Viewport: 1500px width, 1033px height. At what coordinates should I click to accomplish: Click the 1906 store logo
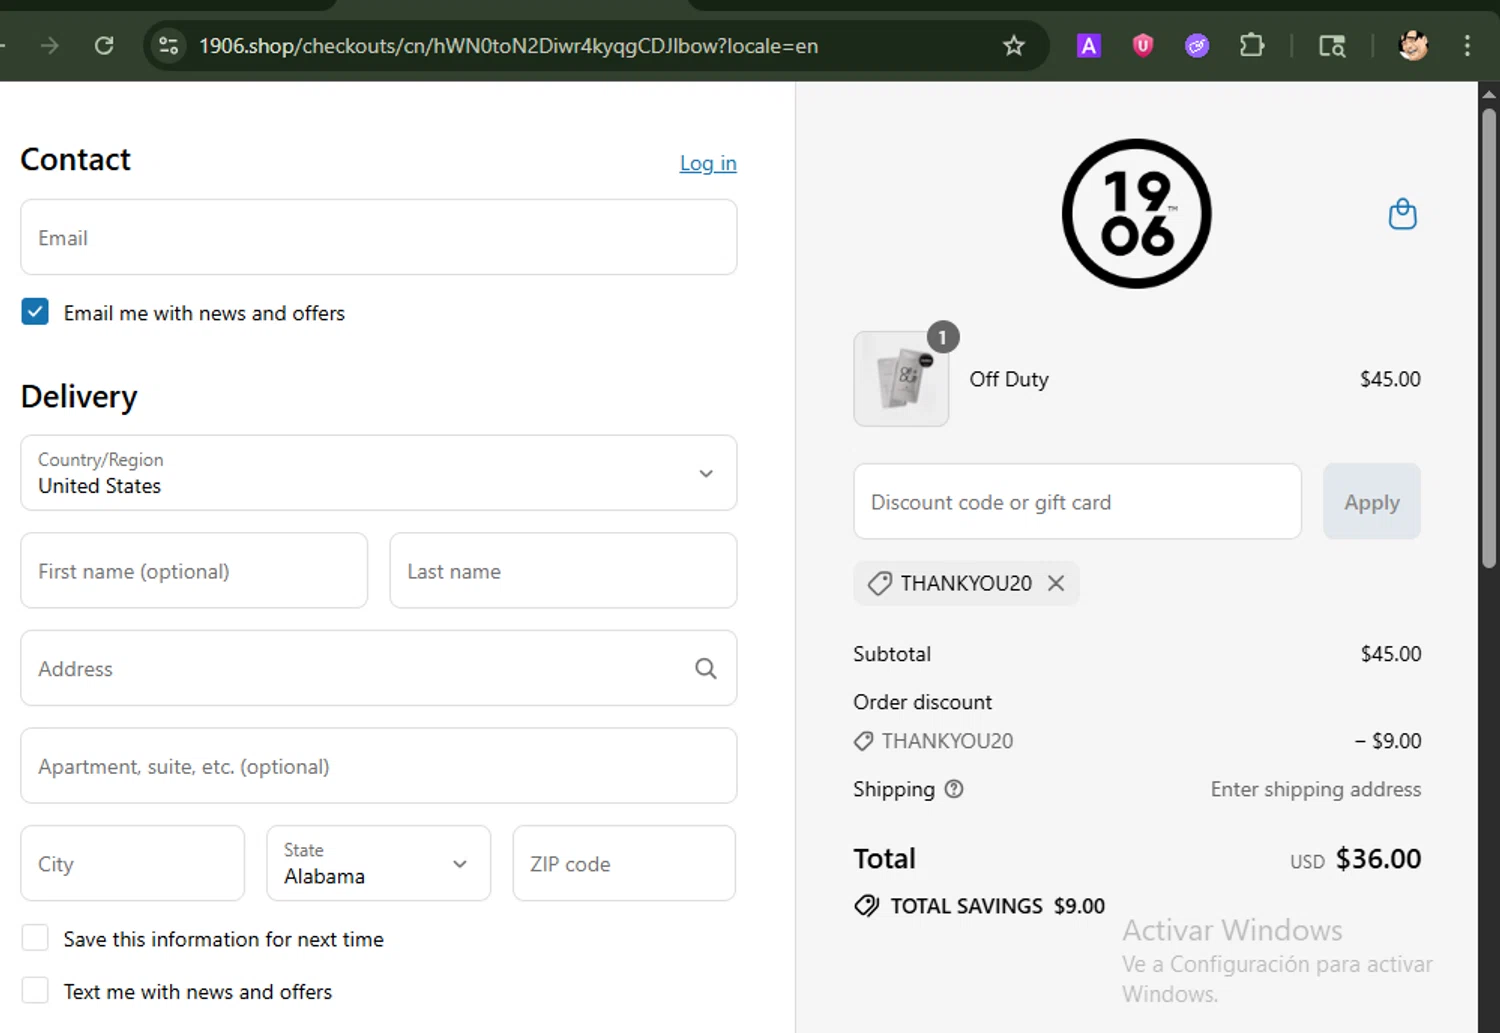click(1136, 213)
